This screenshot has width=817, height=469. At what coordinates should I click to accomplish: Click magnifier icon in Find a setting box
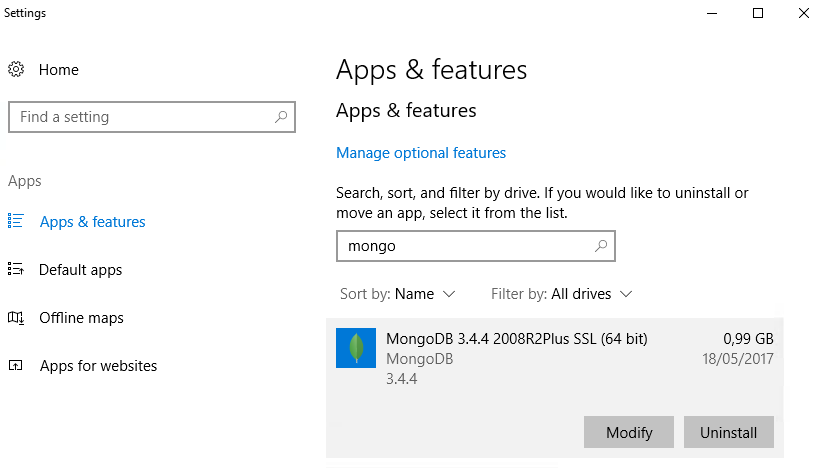coord(281,117)
